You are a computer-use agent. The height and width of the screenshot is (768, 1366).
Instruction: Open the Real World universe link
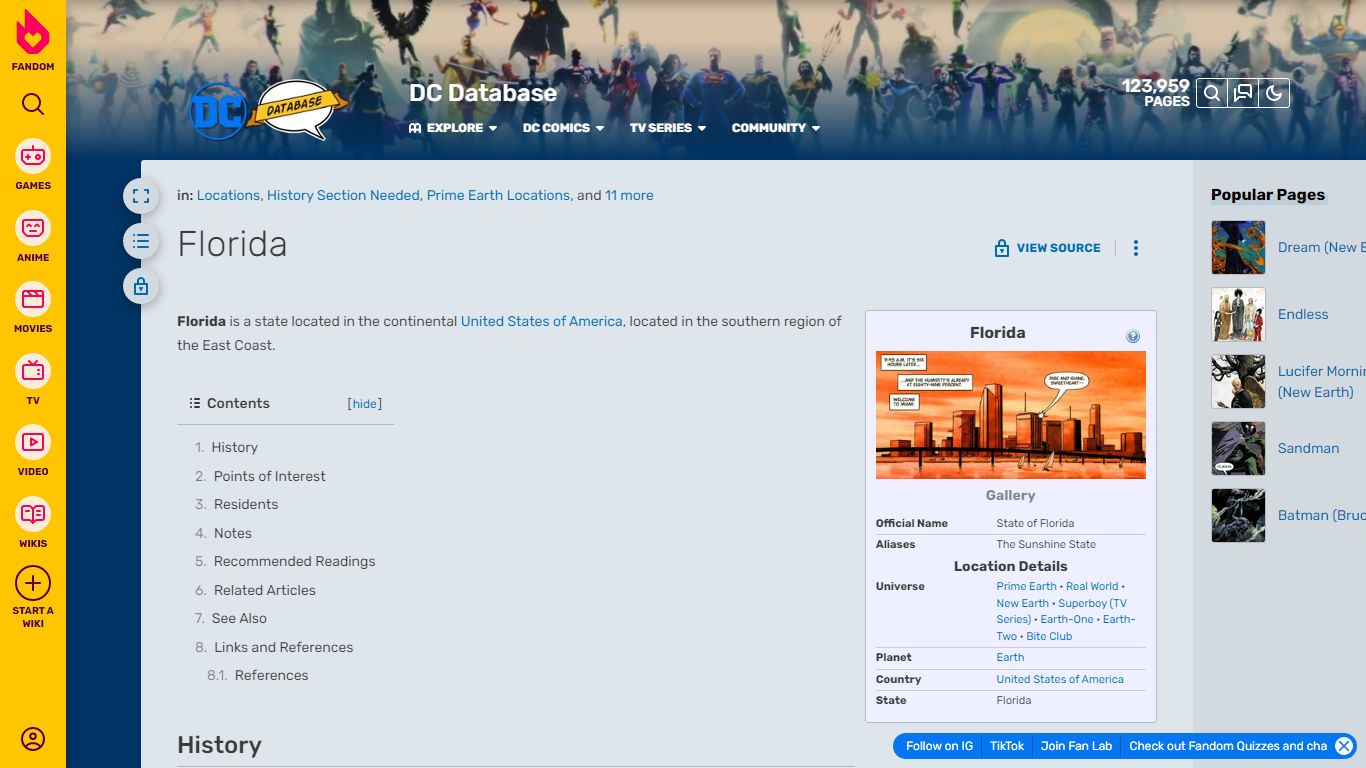click(x=1092, y=587)
